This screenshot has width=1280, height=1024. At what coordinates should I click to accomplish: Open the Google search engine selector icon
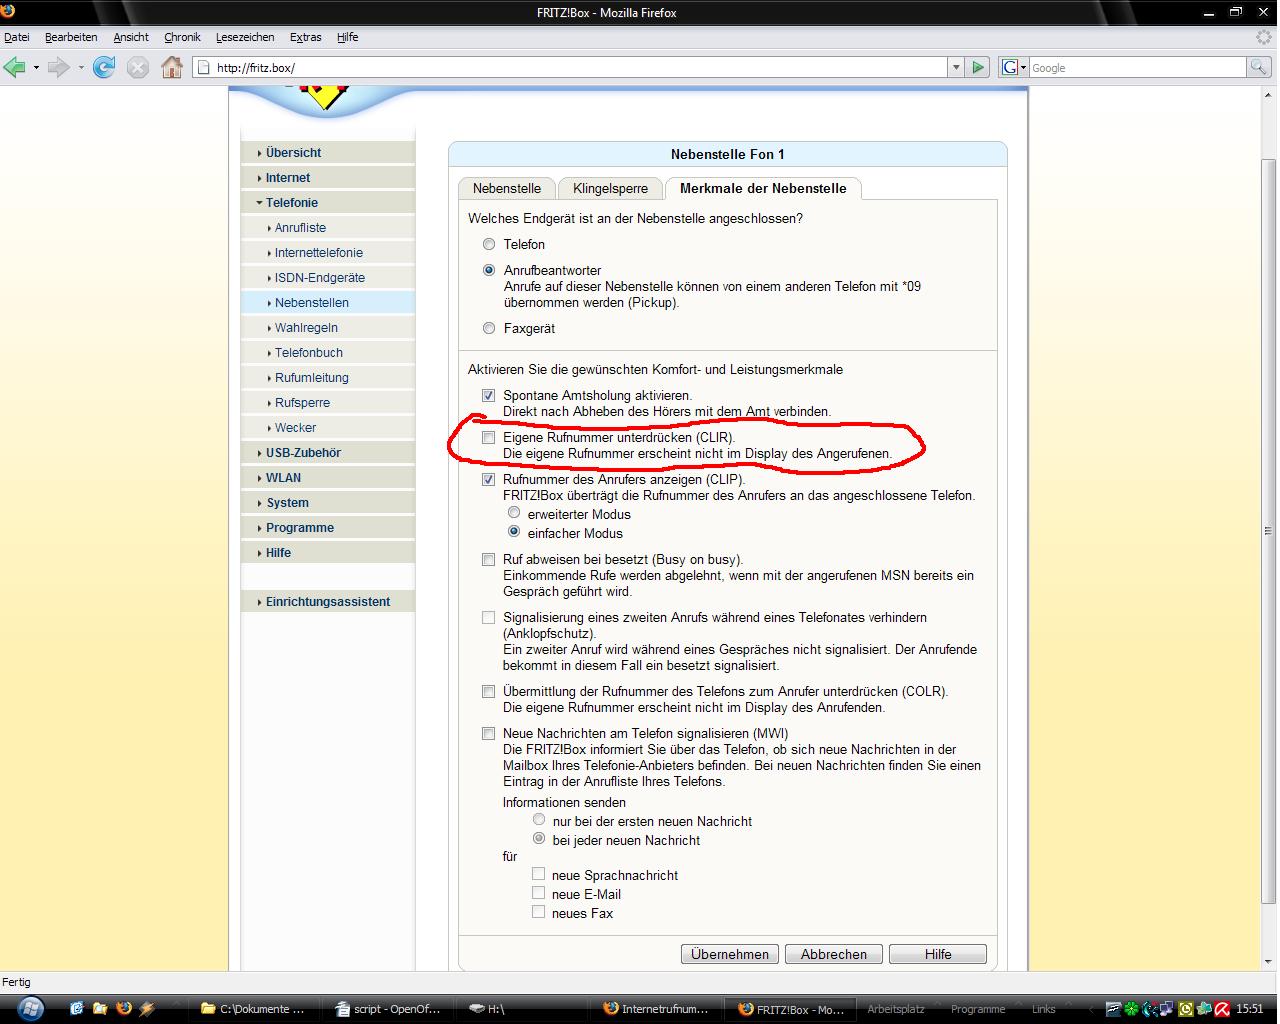tap(1013, 67)
